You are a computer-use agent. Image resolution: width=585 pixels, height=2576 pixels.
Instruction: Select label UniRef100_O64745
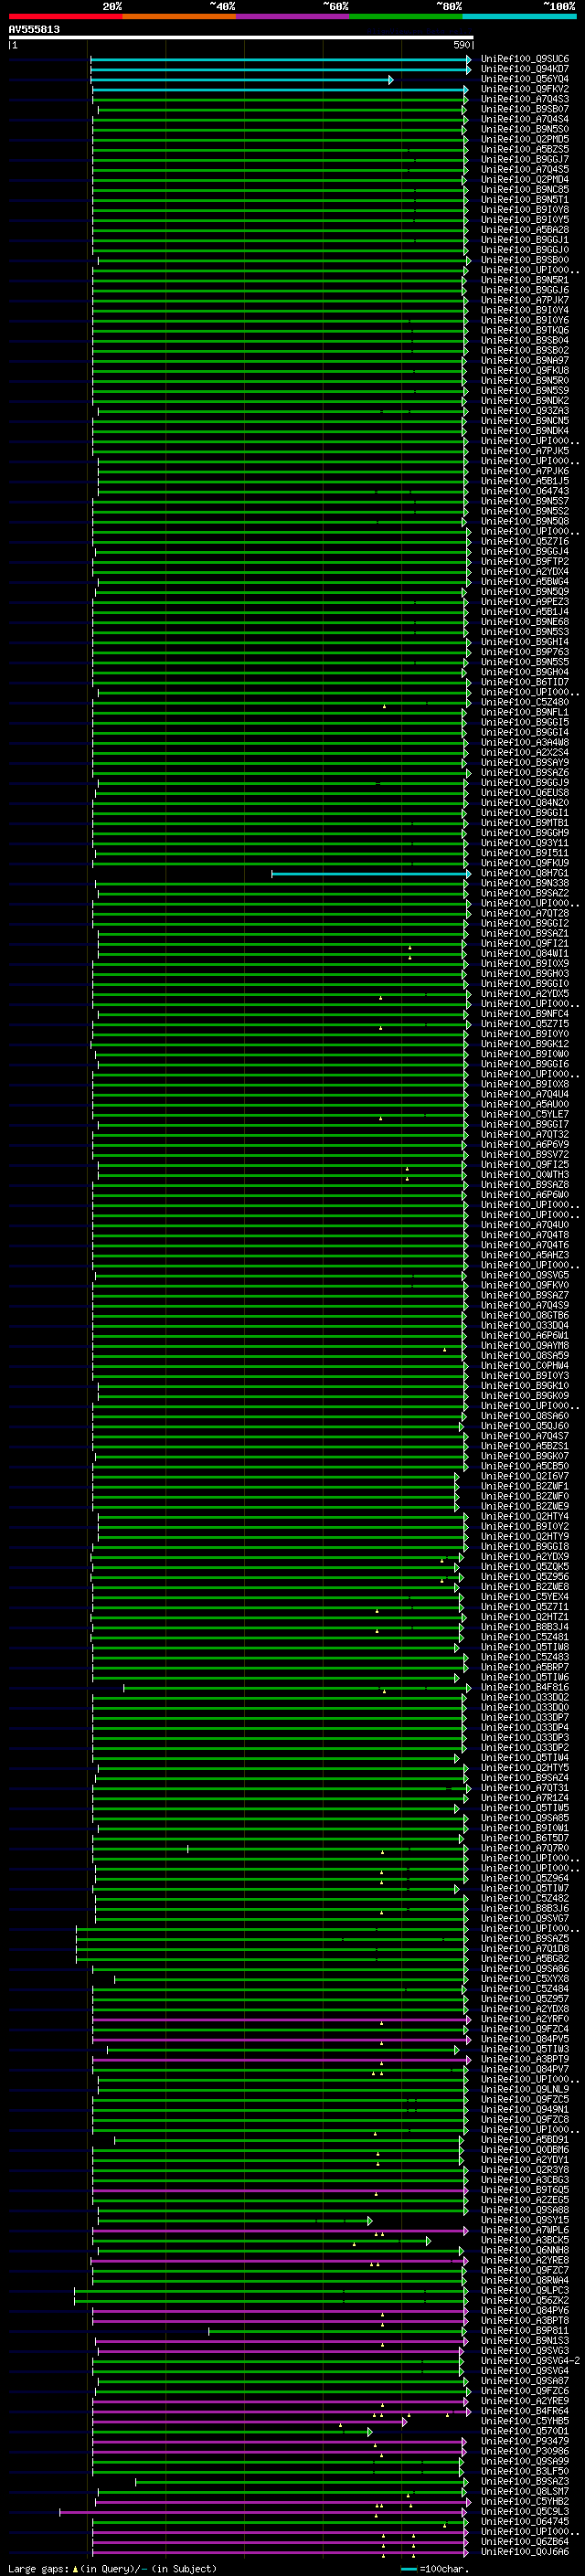[524, 2521]
